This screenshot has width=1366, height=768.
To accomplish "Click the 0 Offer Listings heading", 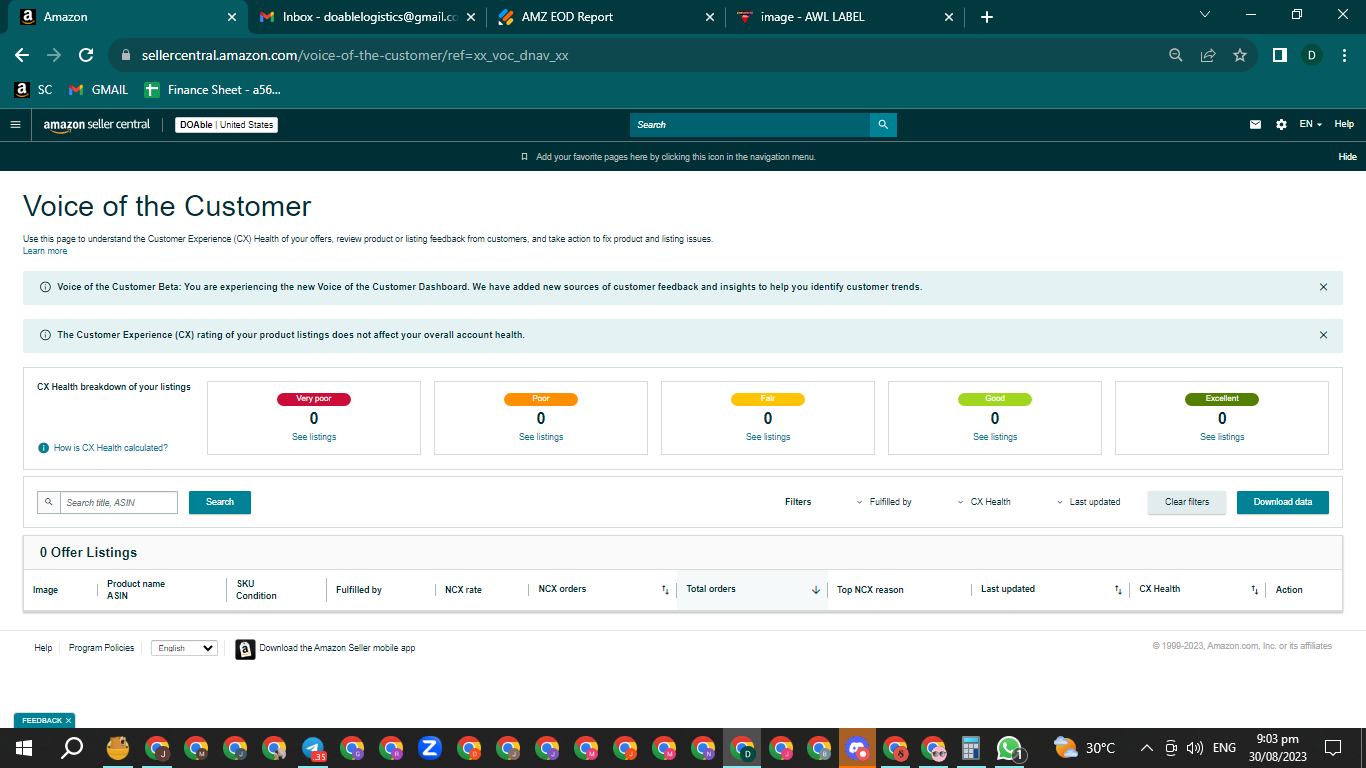I will [88, 553].
